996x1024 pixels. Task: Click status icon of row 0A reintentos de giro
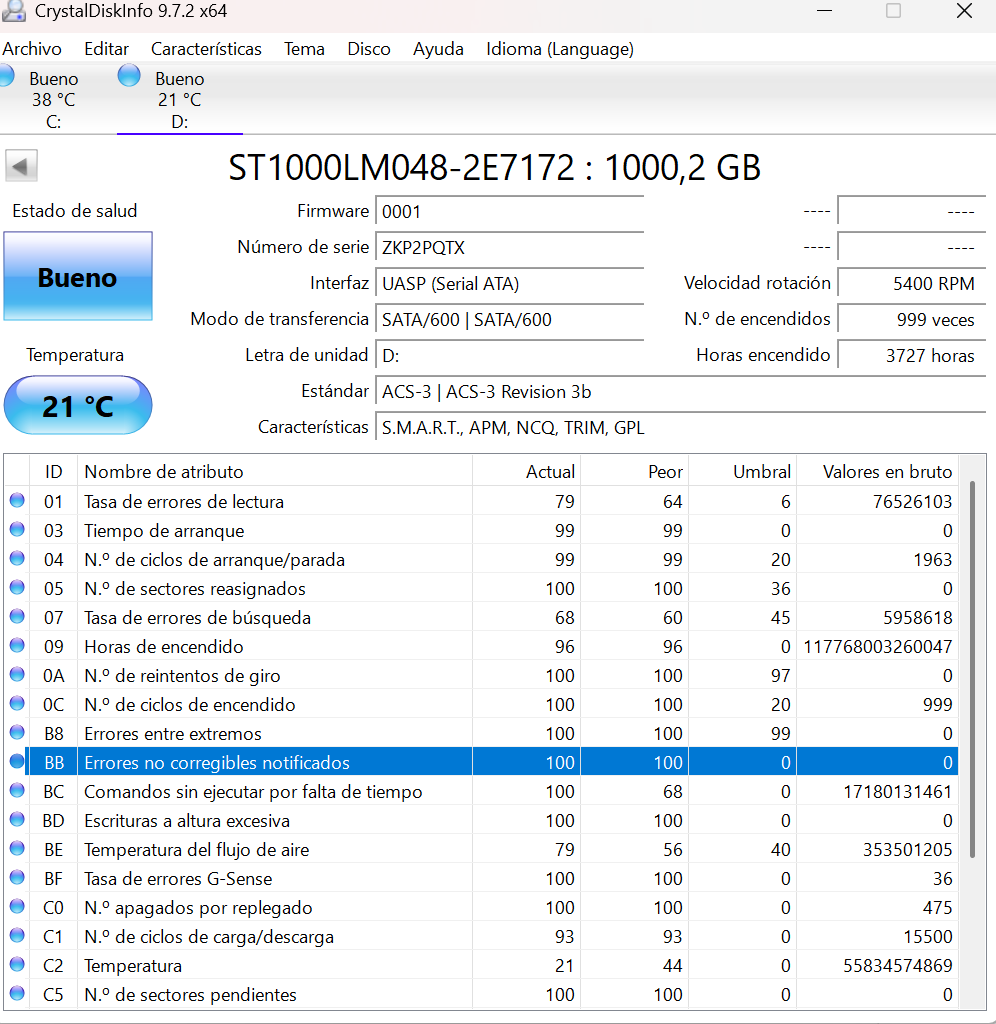coord(17,675)
